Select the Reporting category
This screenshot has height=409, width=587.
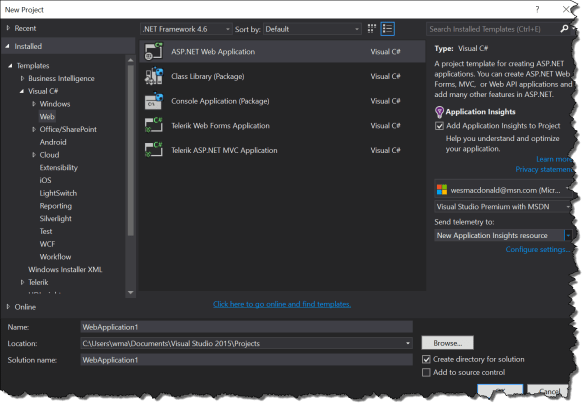pos(55,206)
